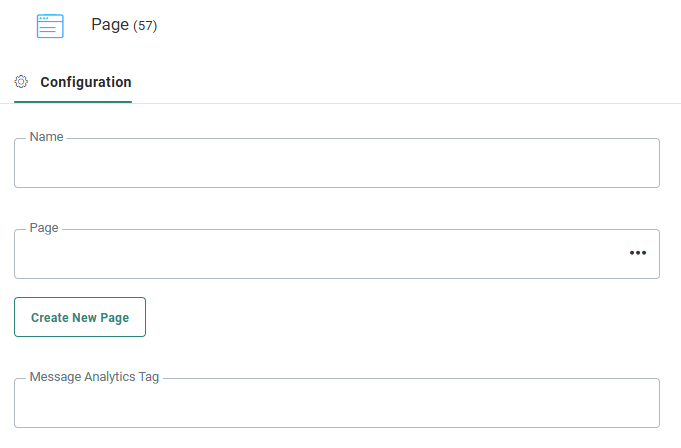
Task: Click the "Name" field label
Action: pos(47,137)
